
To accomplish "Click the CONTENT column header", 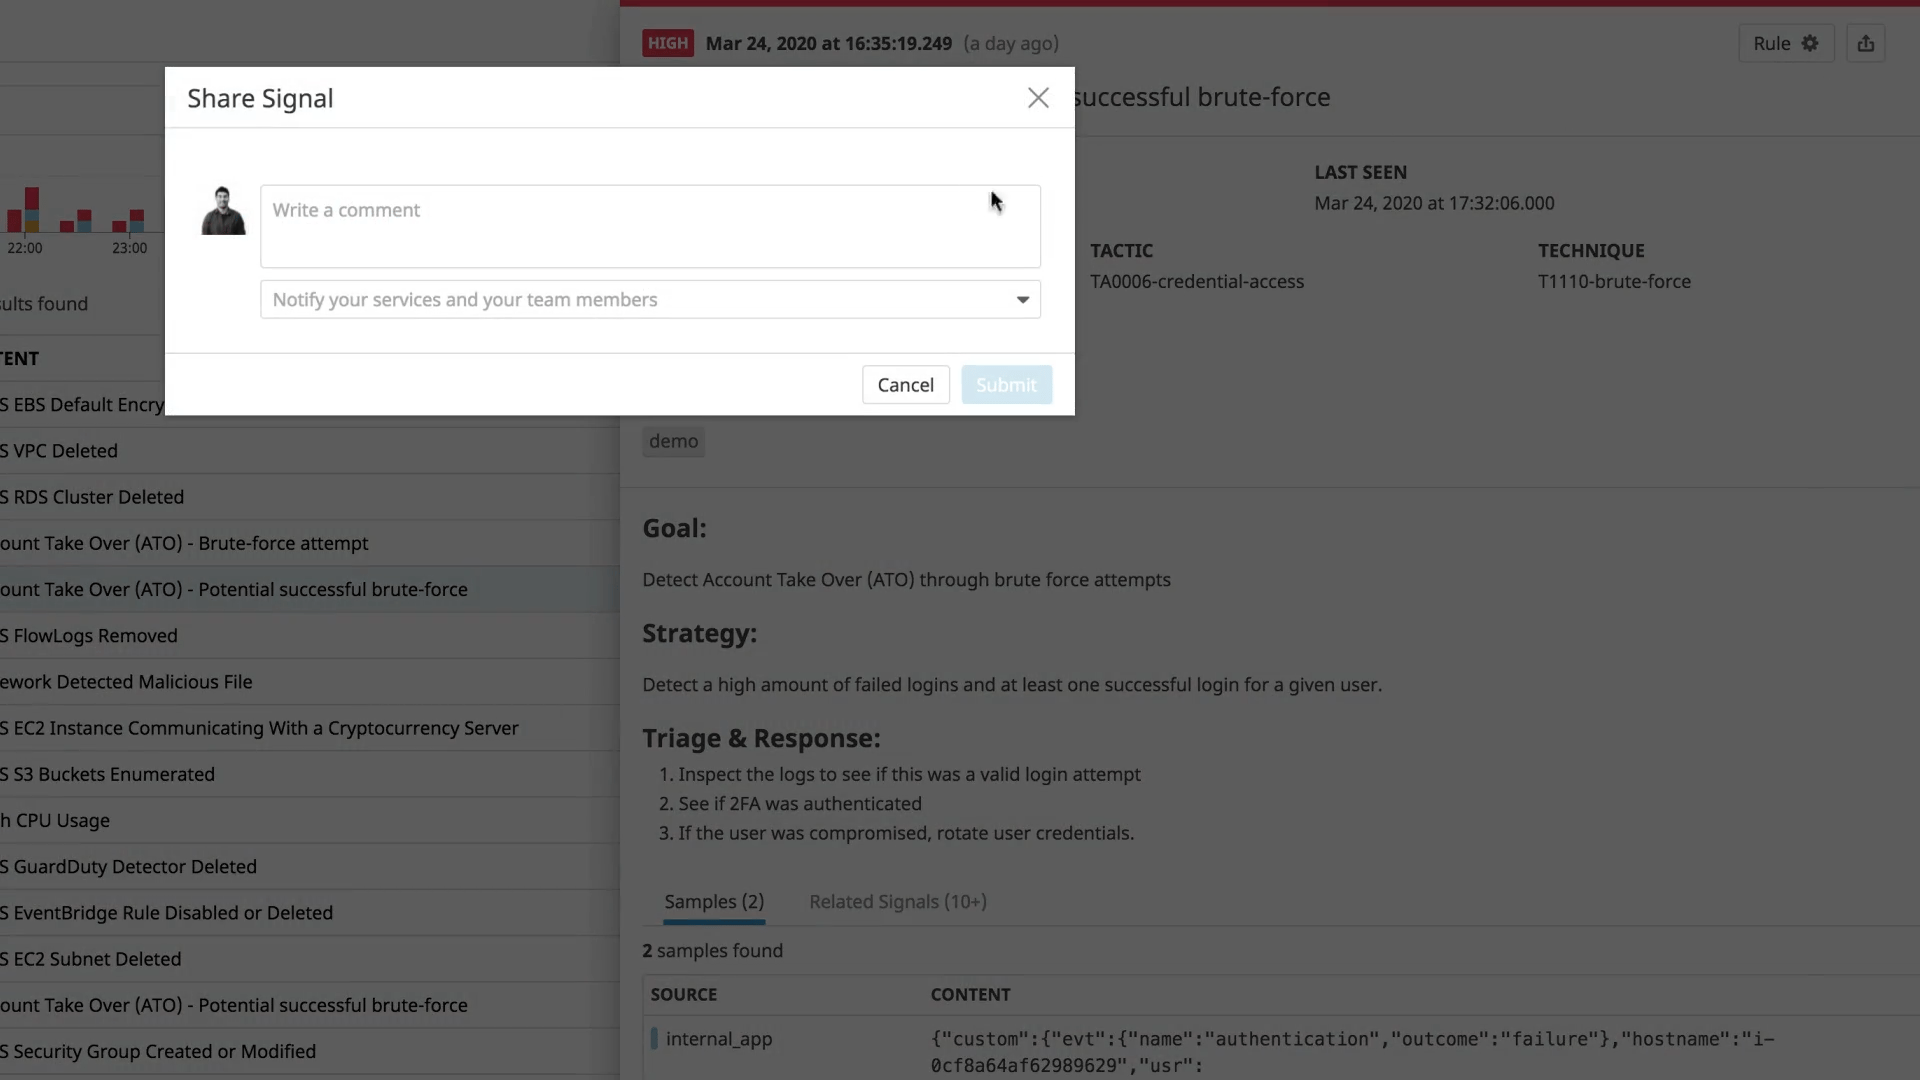I will 970,995.
